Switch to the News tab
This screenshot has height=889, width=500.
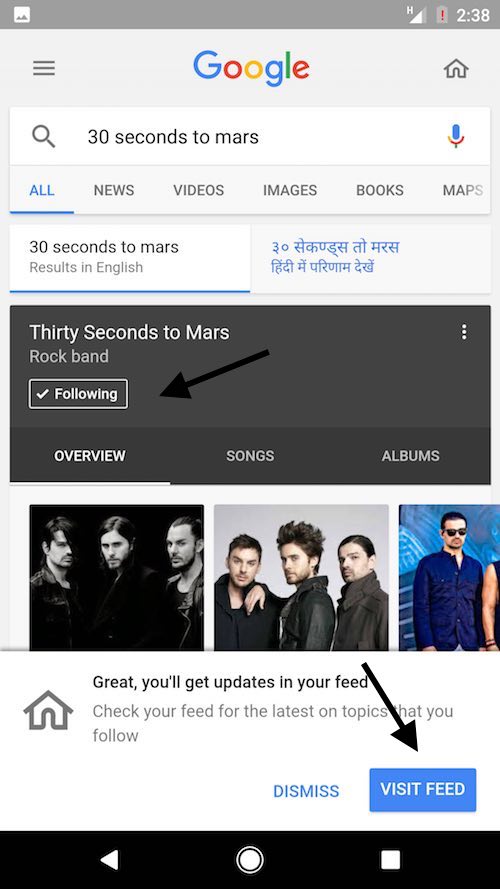point(114,190)
